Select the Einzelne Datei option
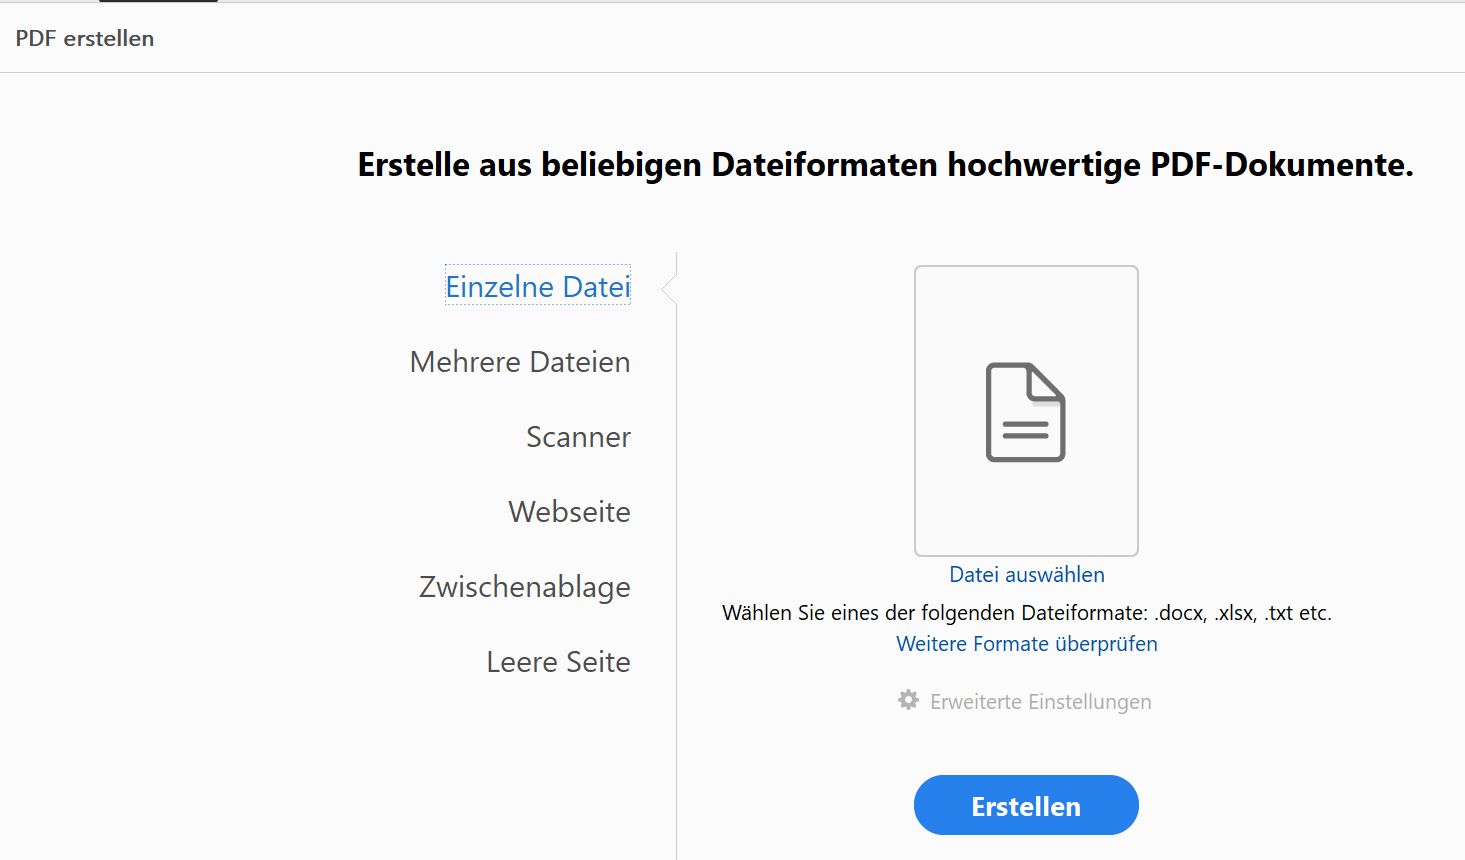 pyautogui.click(x=537, y=286)
